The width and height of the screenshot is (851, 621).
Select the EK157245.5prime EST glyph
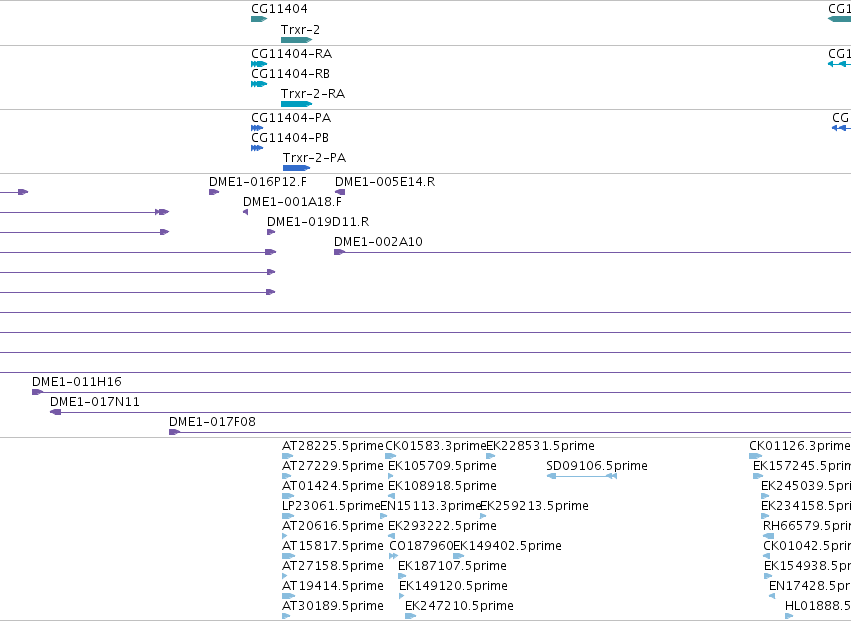(x=758, y=476)
